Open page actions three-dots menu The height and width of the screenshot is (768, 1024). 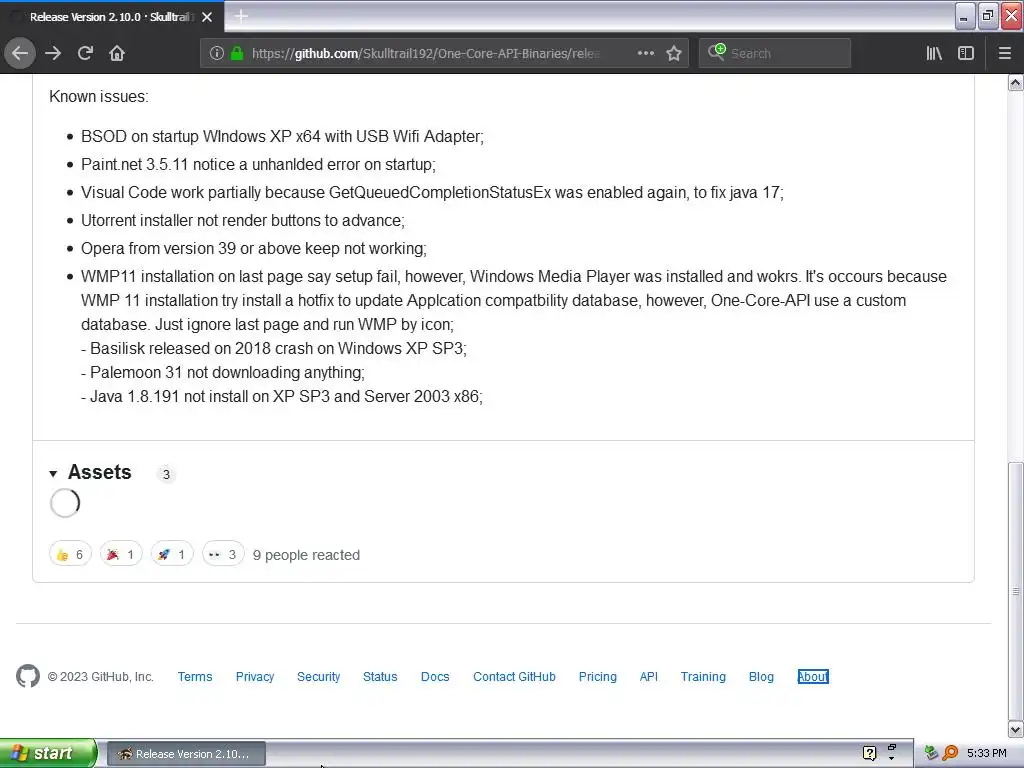[x=646, y=53]
